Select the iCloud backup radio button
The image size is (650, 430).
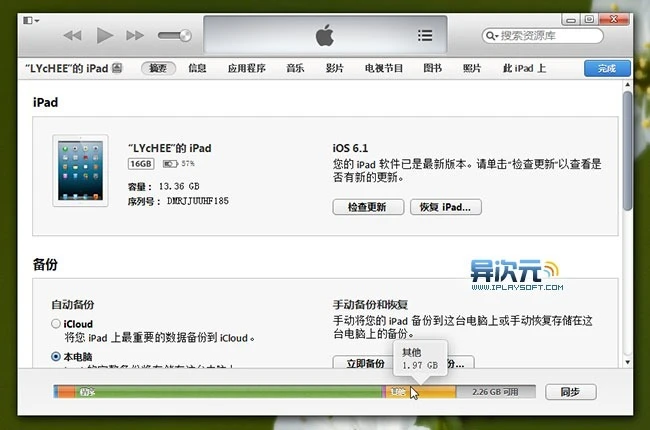click(x=56, y=323)
